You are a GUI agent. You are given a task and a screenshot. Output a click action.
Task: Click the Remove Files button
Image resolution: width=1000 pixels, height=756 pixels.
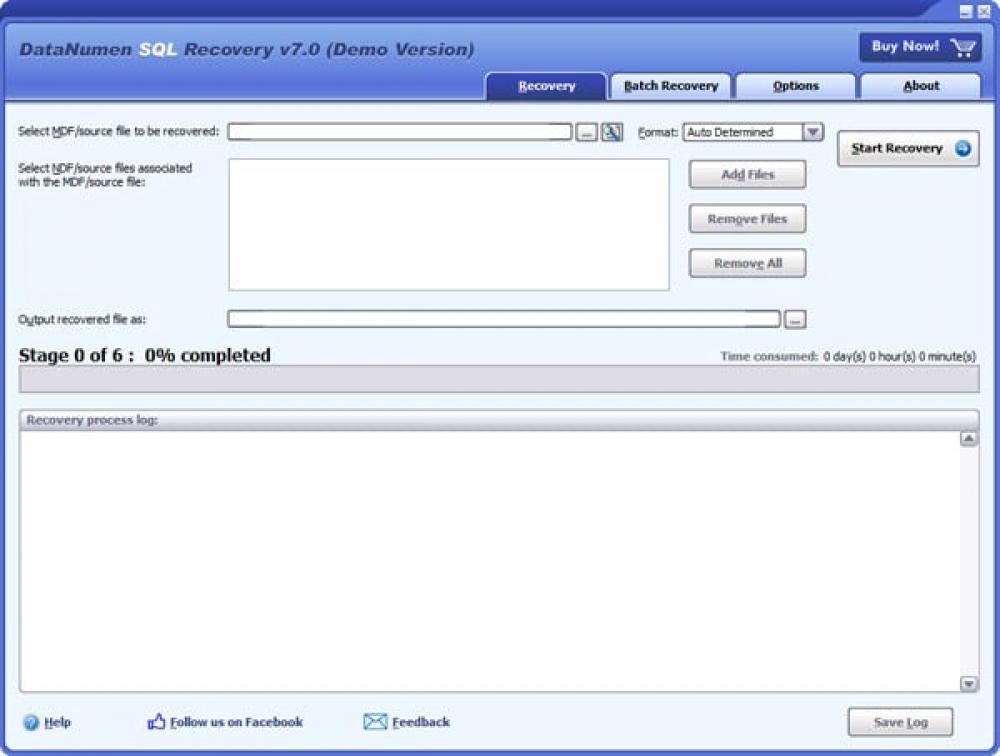click(x=746, y=218)
